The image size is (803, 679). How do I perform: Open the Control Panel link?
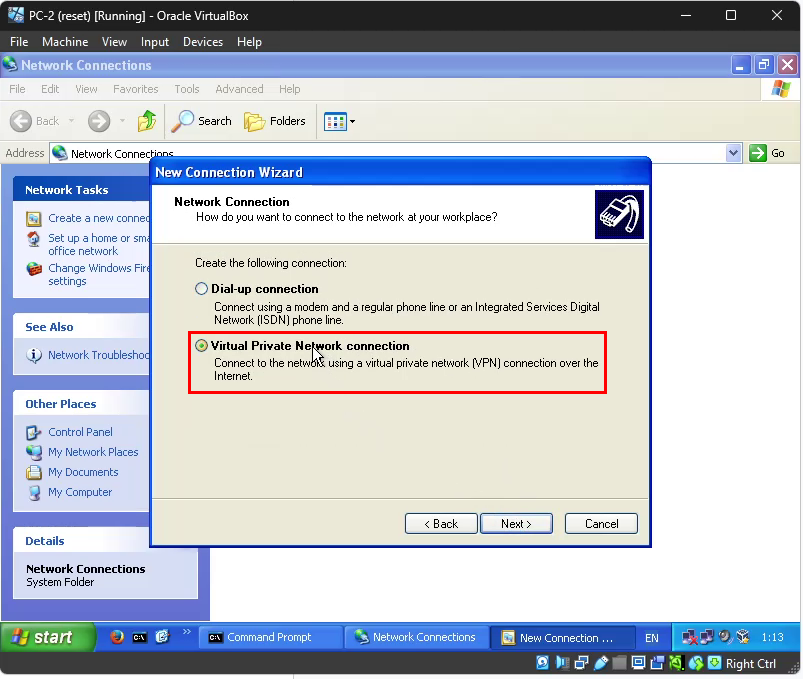[80, 432]
